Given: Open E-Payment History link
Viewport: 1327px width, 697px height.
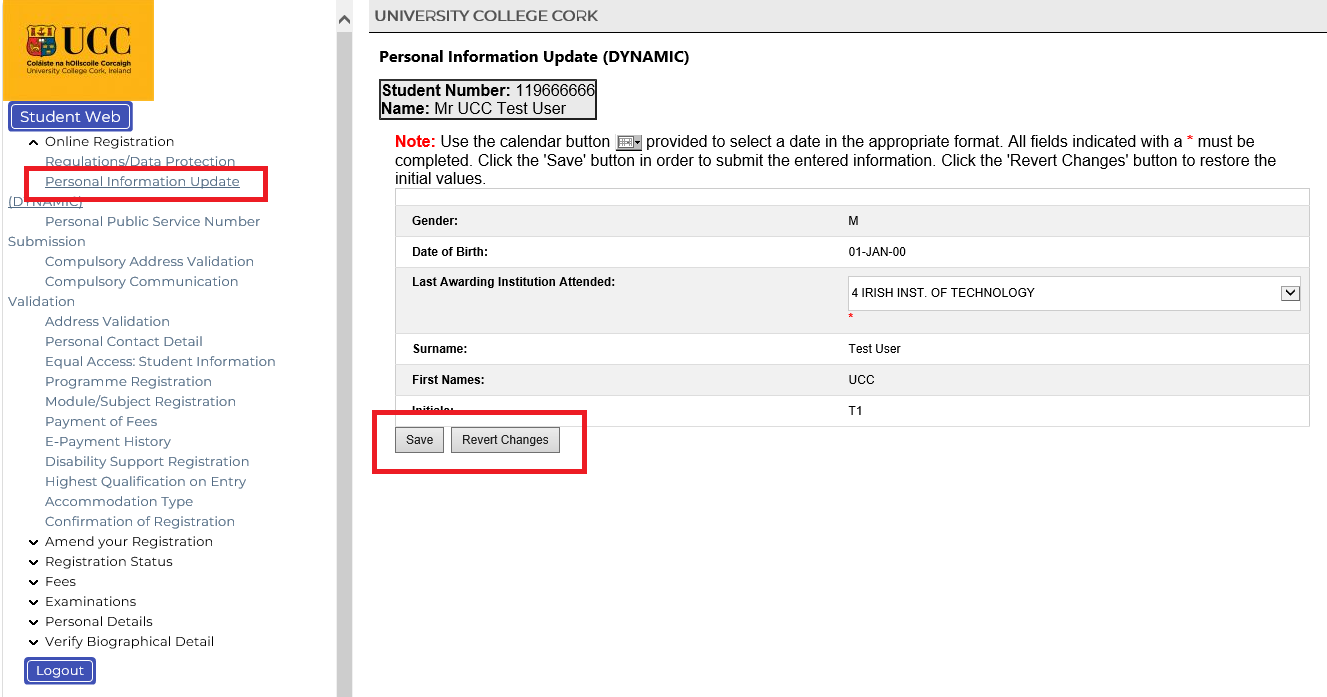Looking at the screenshot, I should [108, 442].
